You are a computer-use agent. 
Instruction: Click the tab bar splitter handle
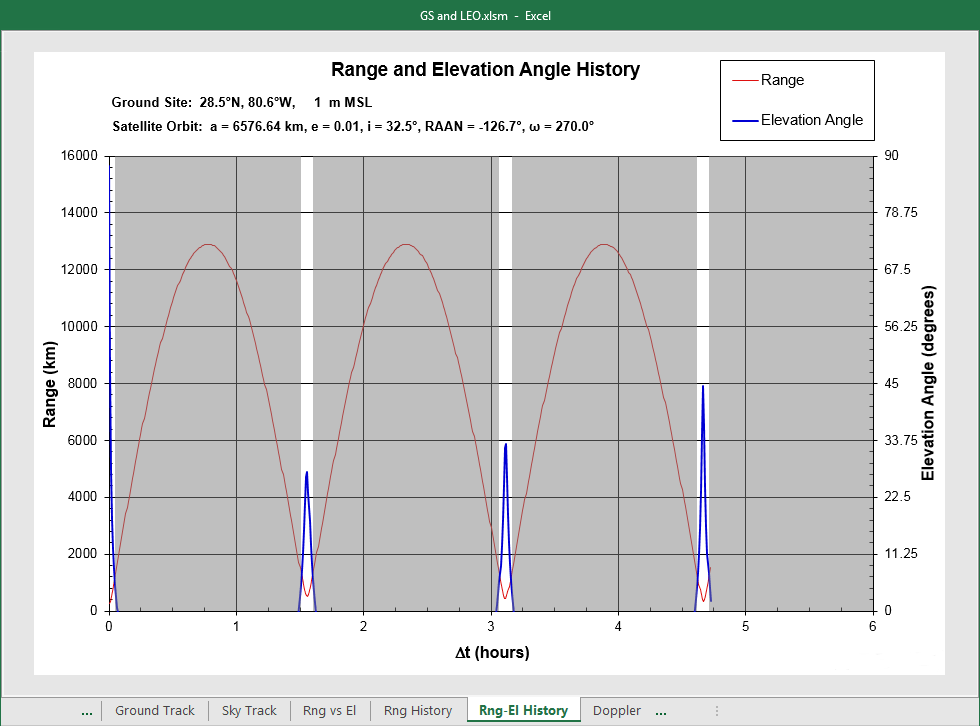716,710
